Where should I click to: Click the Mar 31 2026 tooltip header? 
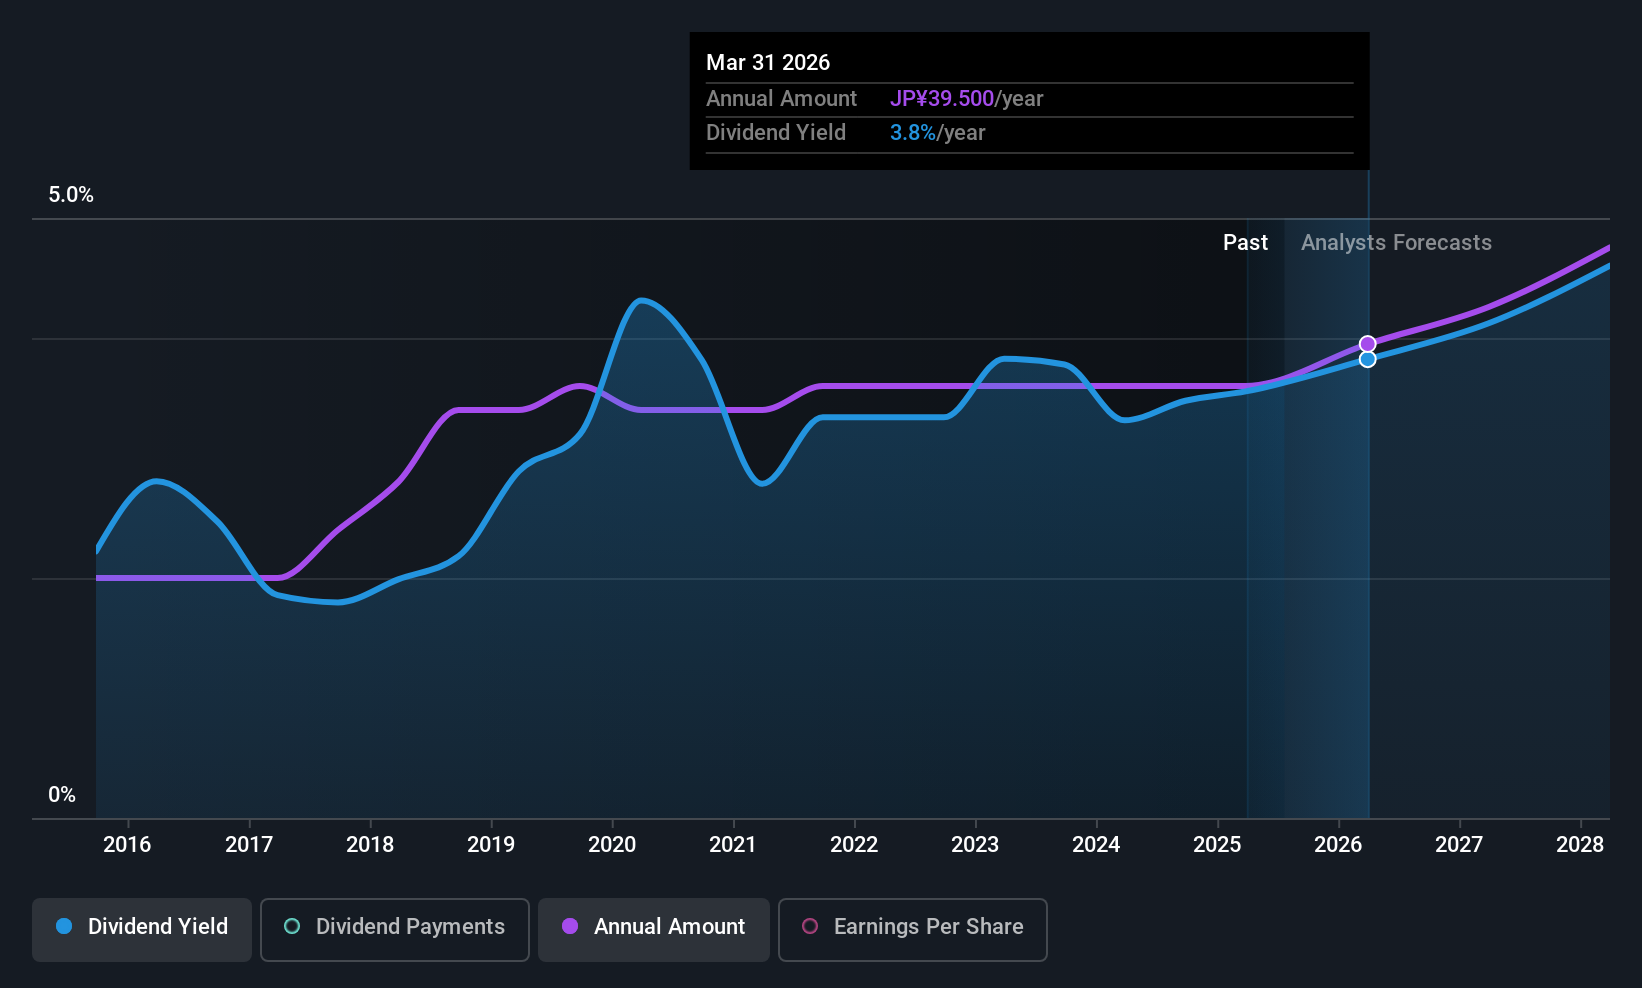click(x=768, y=62)
